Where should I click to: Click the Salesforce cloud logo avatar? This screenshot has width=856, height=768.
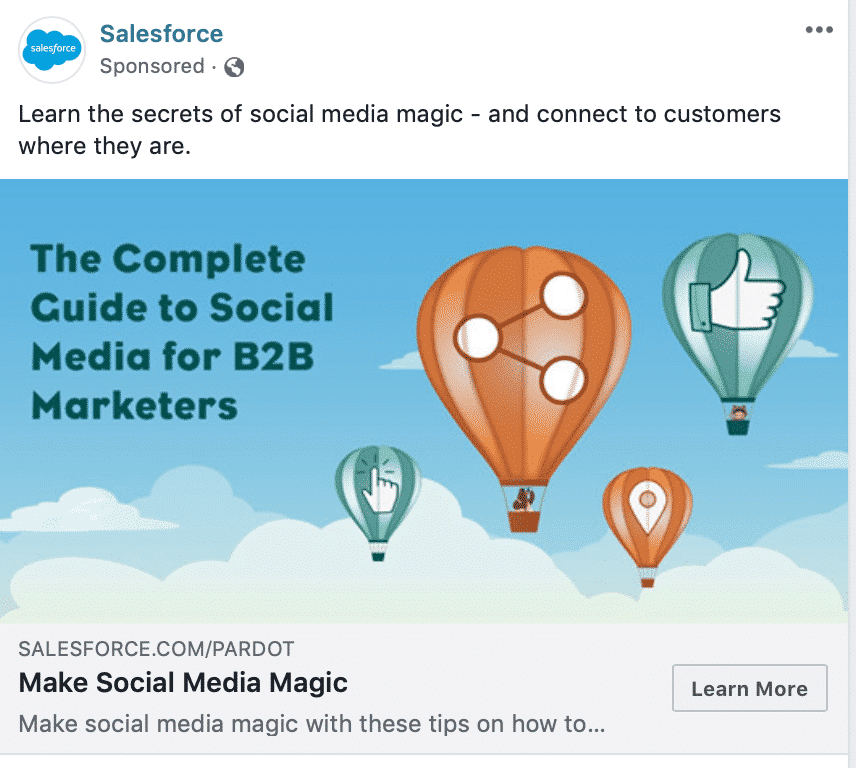pyautogui.click(x=52, y=50)
